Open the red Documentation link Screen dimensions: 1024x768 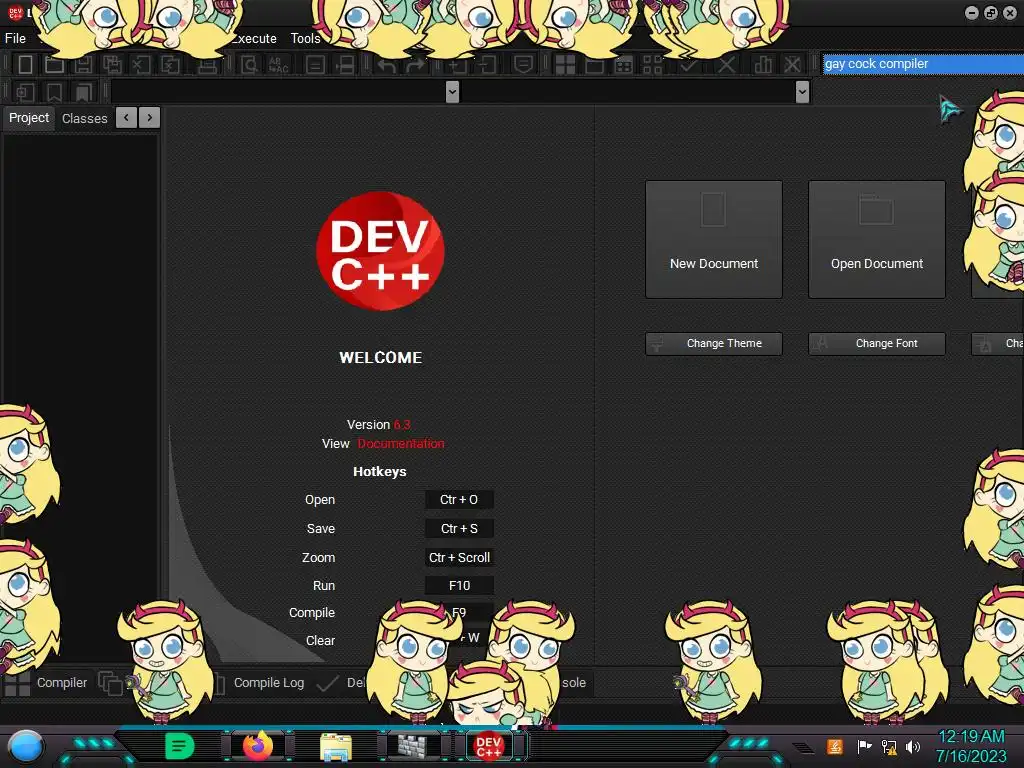tap(401, 443)
